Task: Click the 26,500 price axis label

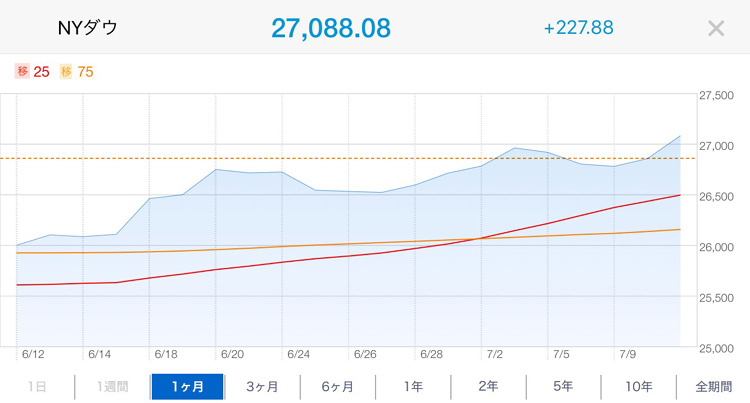Action: (x=716, y=196)
